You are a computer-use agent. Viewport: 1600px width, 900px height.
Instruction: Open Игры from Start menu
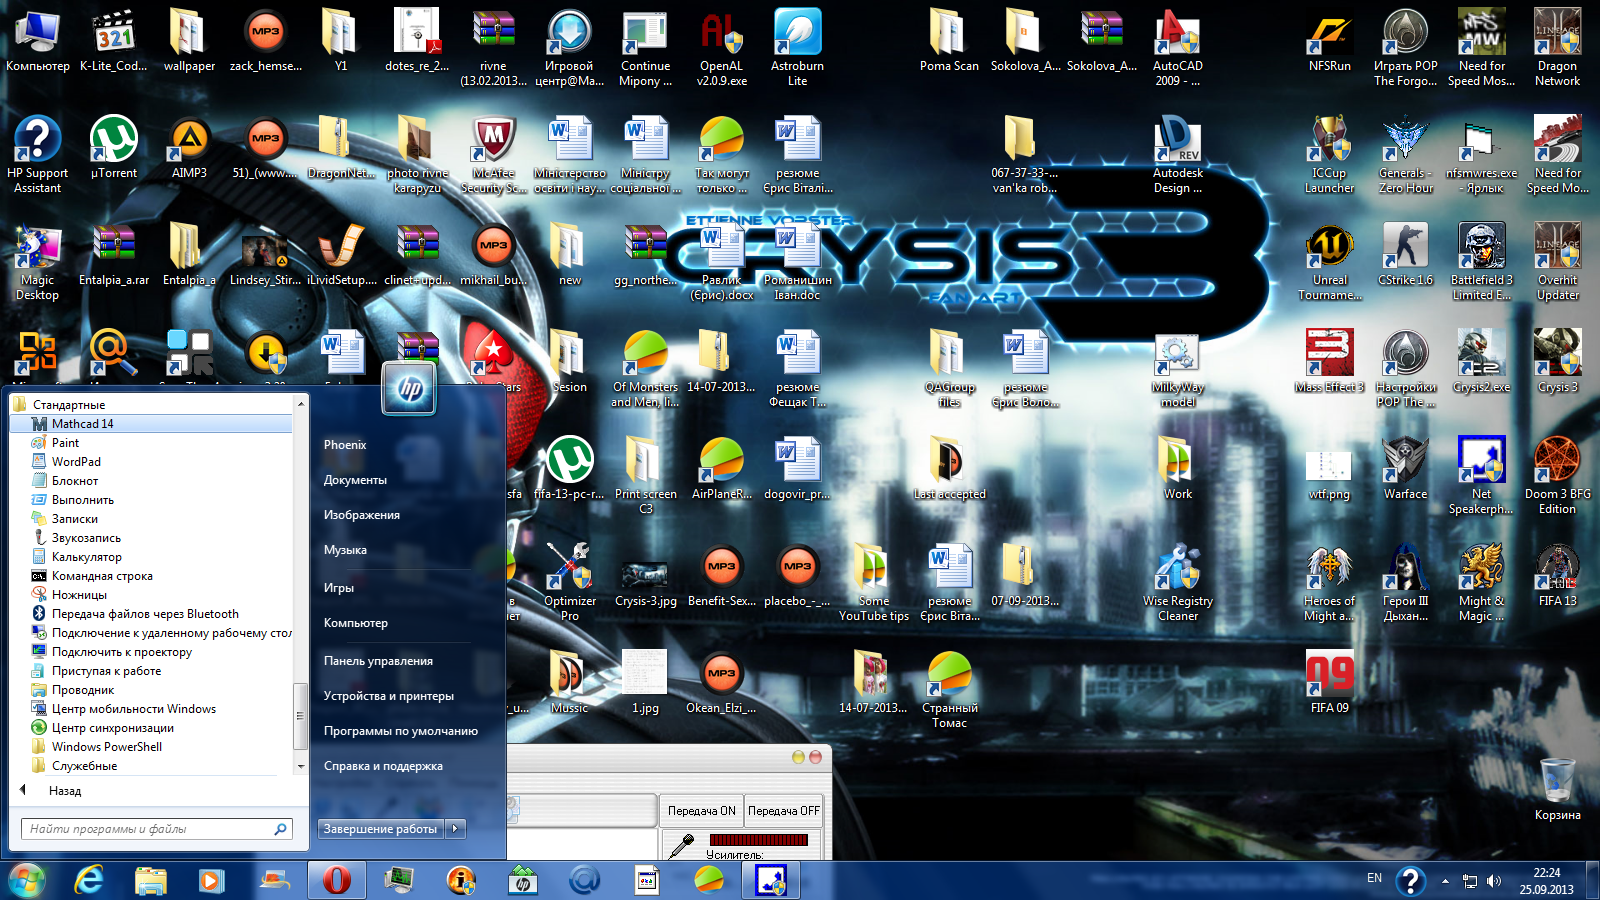339,588
